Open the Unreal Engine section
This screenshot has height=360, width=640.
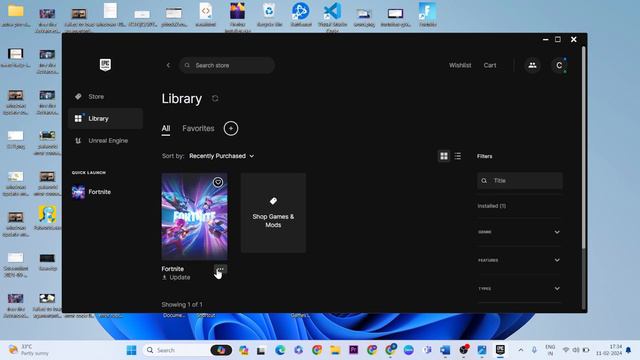click(105, 141)
